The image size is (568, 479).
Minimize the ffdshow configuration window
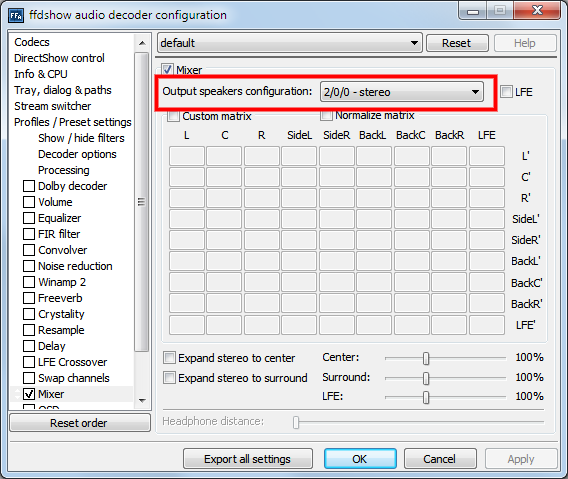473,11
